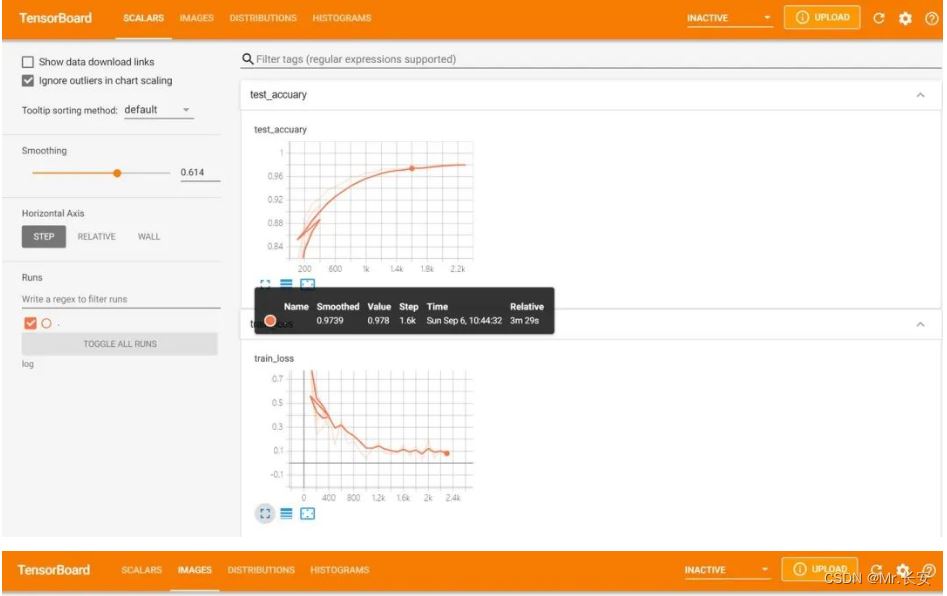Click the TOGGLE ALL RUNS button
Image resolution: width=947 pixels, height=596 pixels.
(x=120, y=344)
